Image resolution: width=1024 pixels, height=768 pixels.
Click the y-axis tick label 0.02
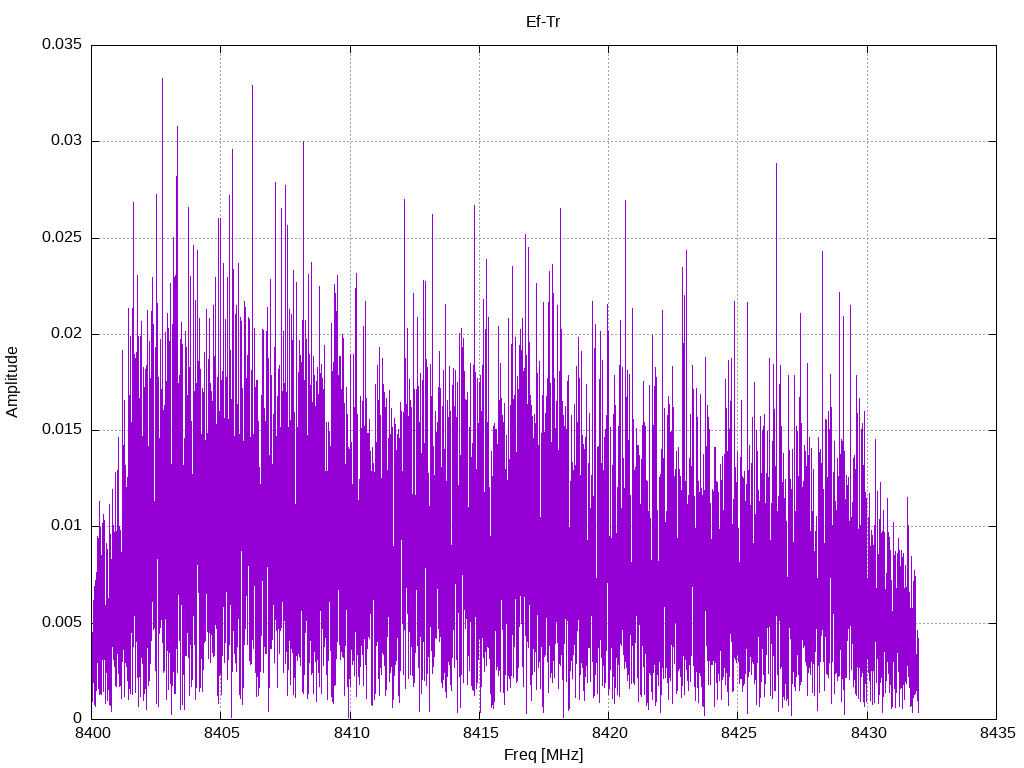pyautogui.click(x=67, y=333)
